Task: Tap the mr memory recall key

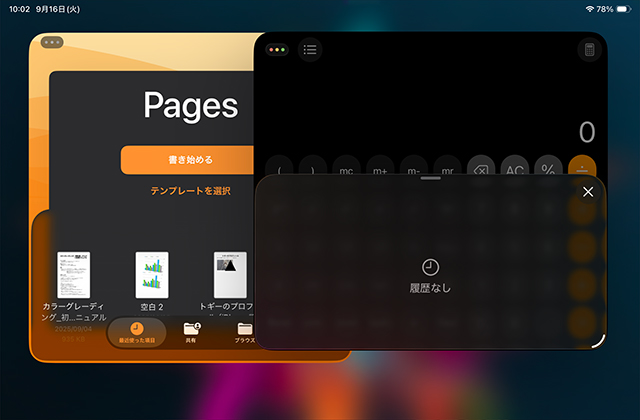Action: pyautogui.click(x=447, y=165)
